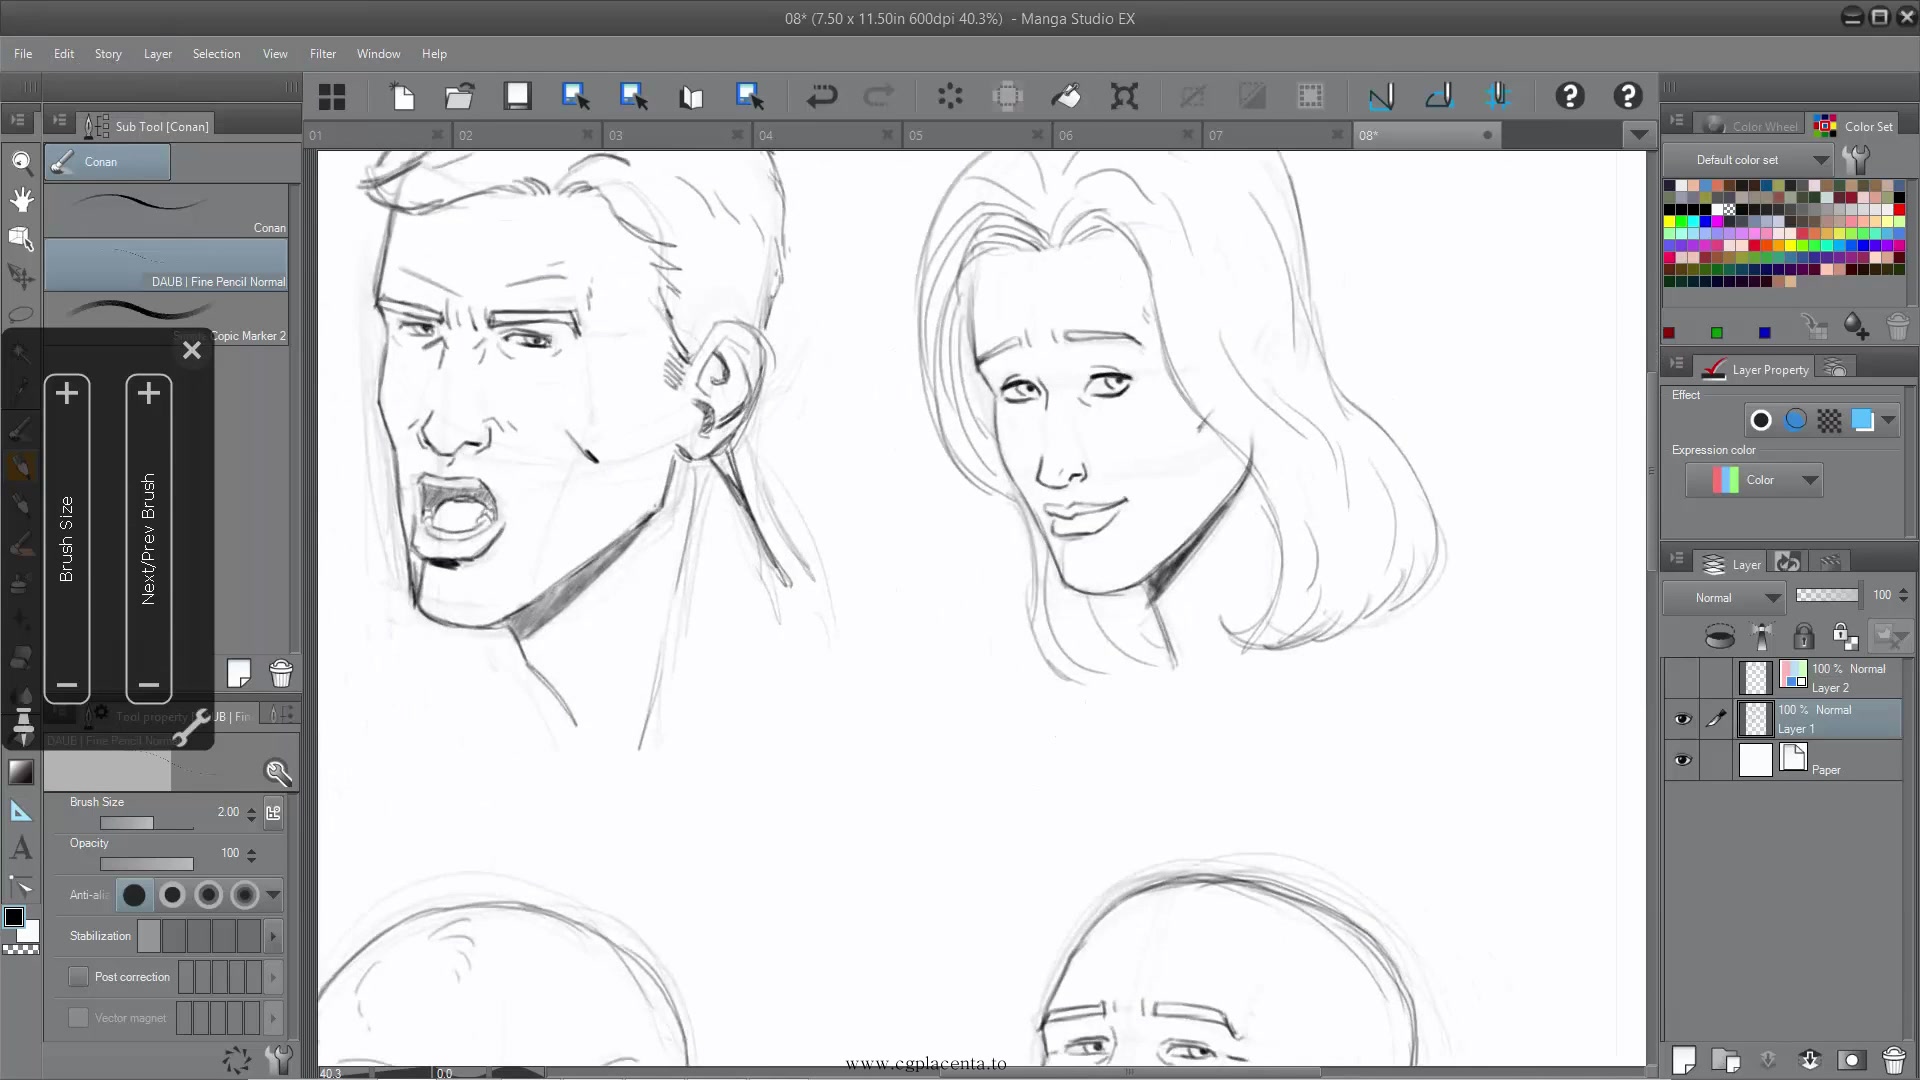
Task: Open the Story menu
Action: click(108, 54)
